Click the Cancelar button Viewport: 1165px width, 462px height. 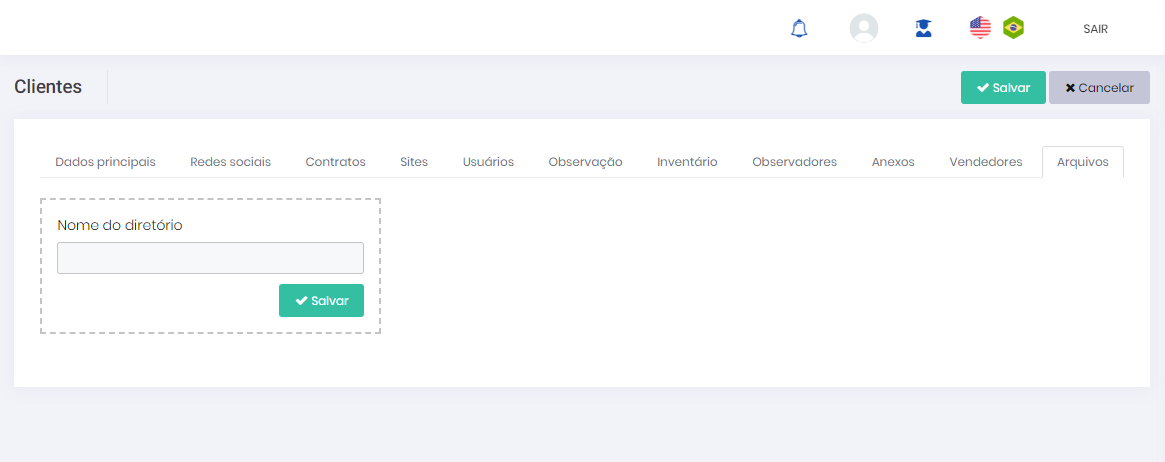point(1099,87)
